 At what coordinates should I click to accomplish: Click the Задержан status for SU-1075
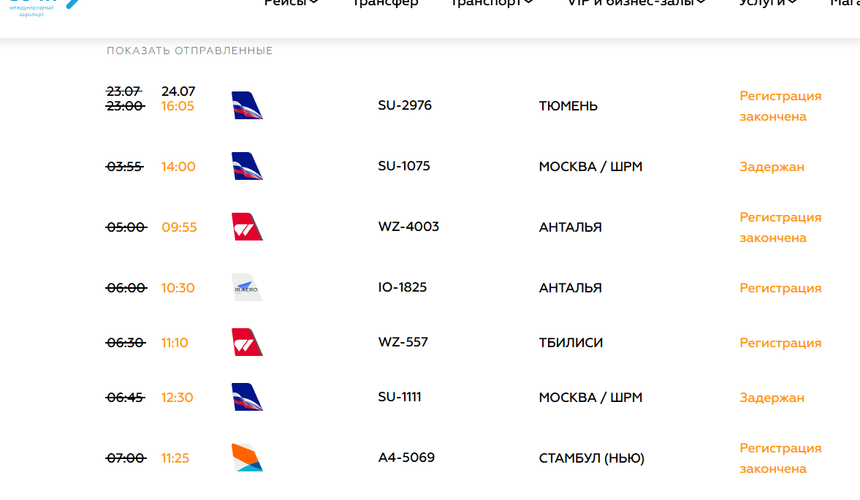(772, 167)
